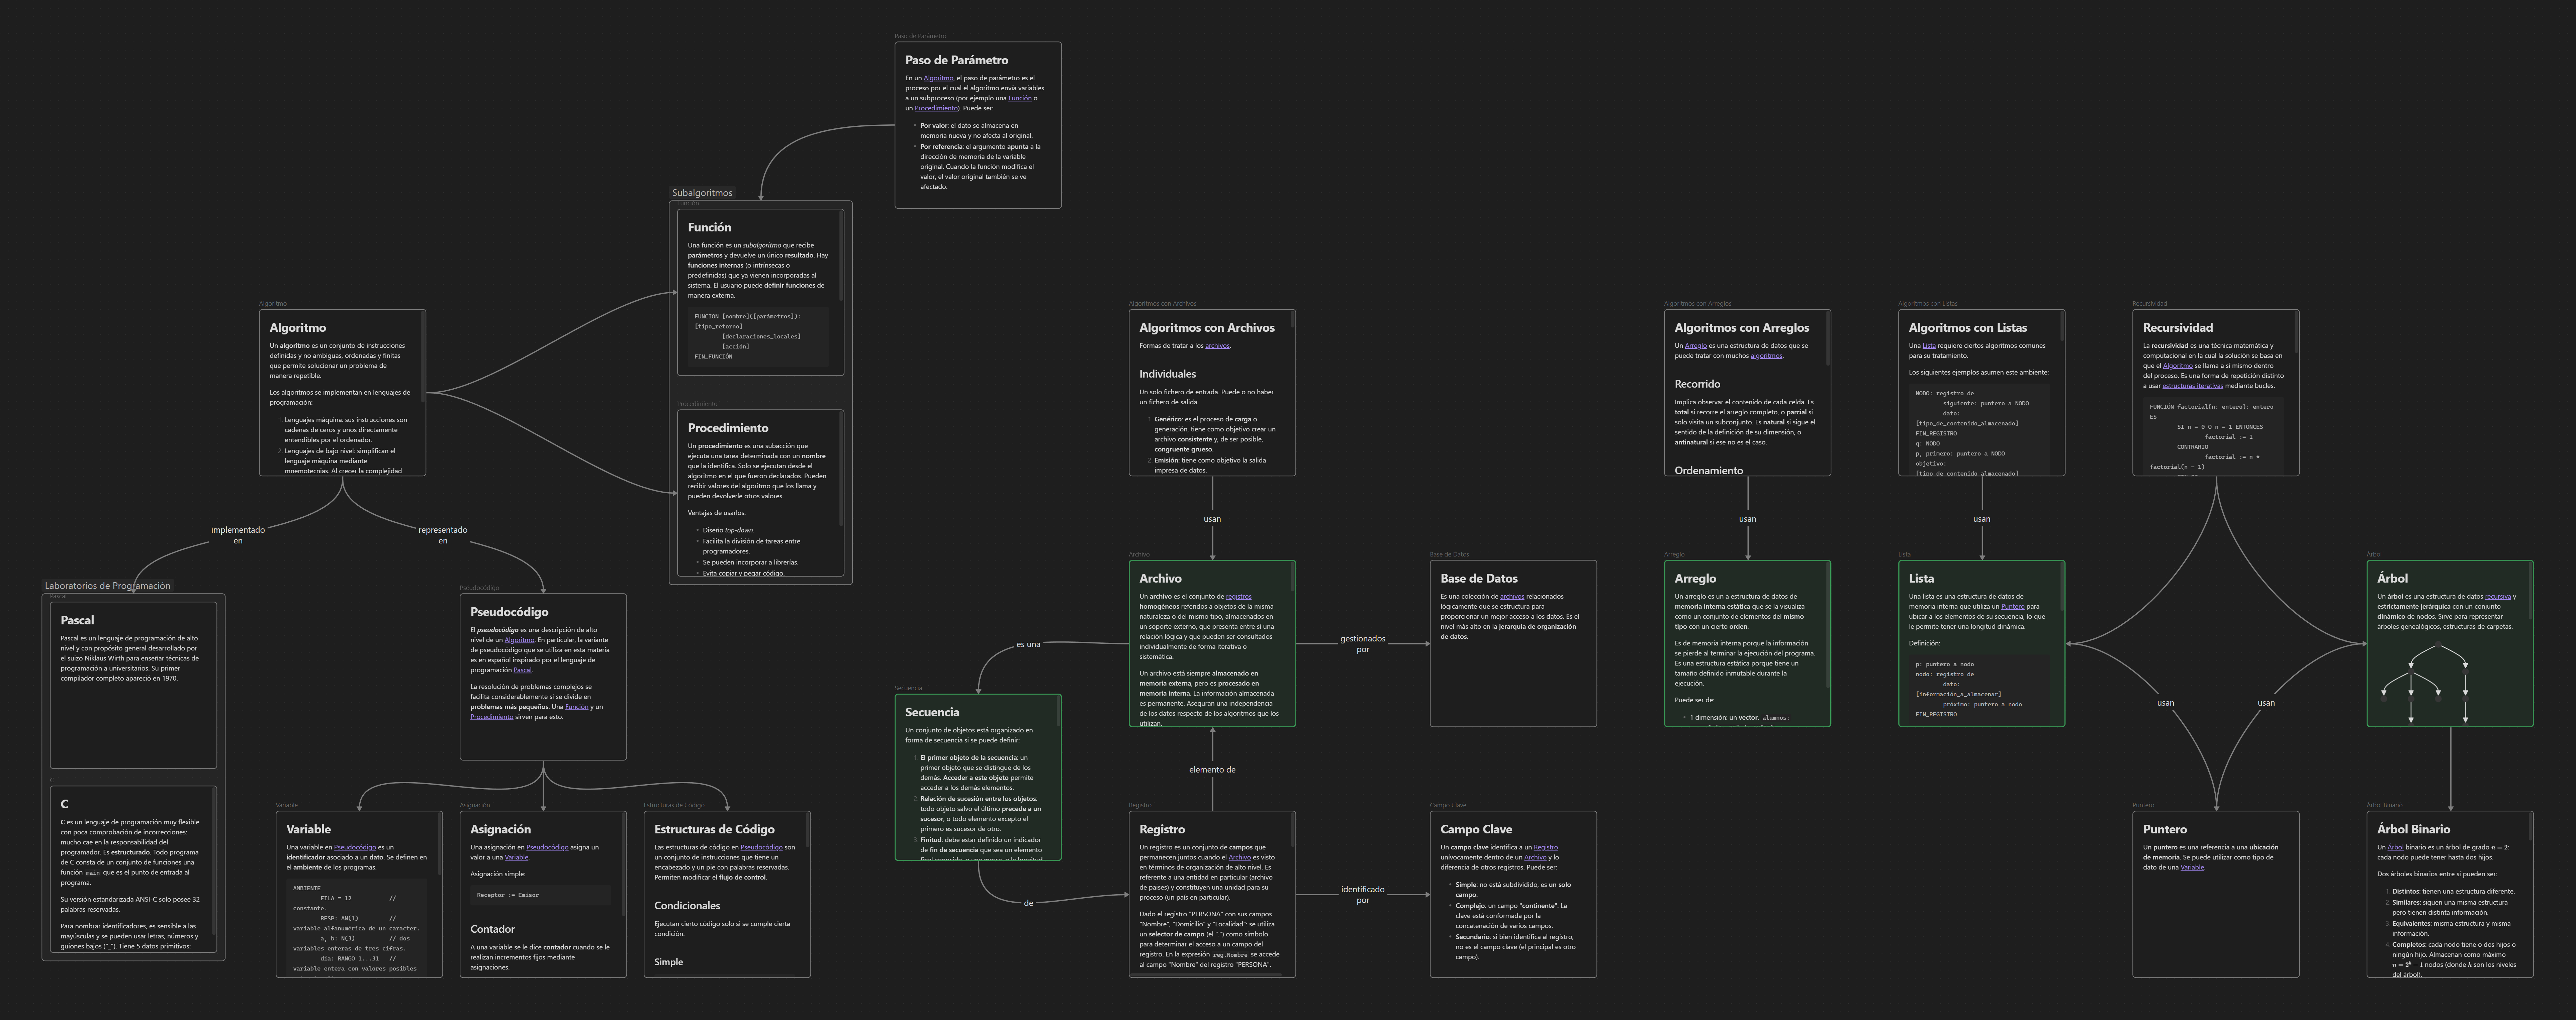Click "usan" label between Algoritmos con Listas and Lista
2576x1020 pixels.
click(1981, 519)
